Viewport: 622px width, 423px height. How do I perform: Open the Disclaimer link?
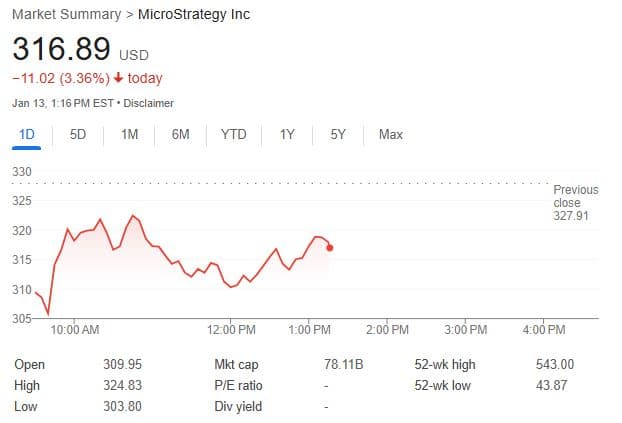click(149, 103)
